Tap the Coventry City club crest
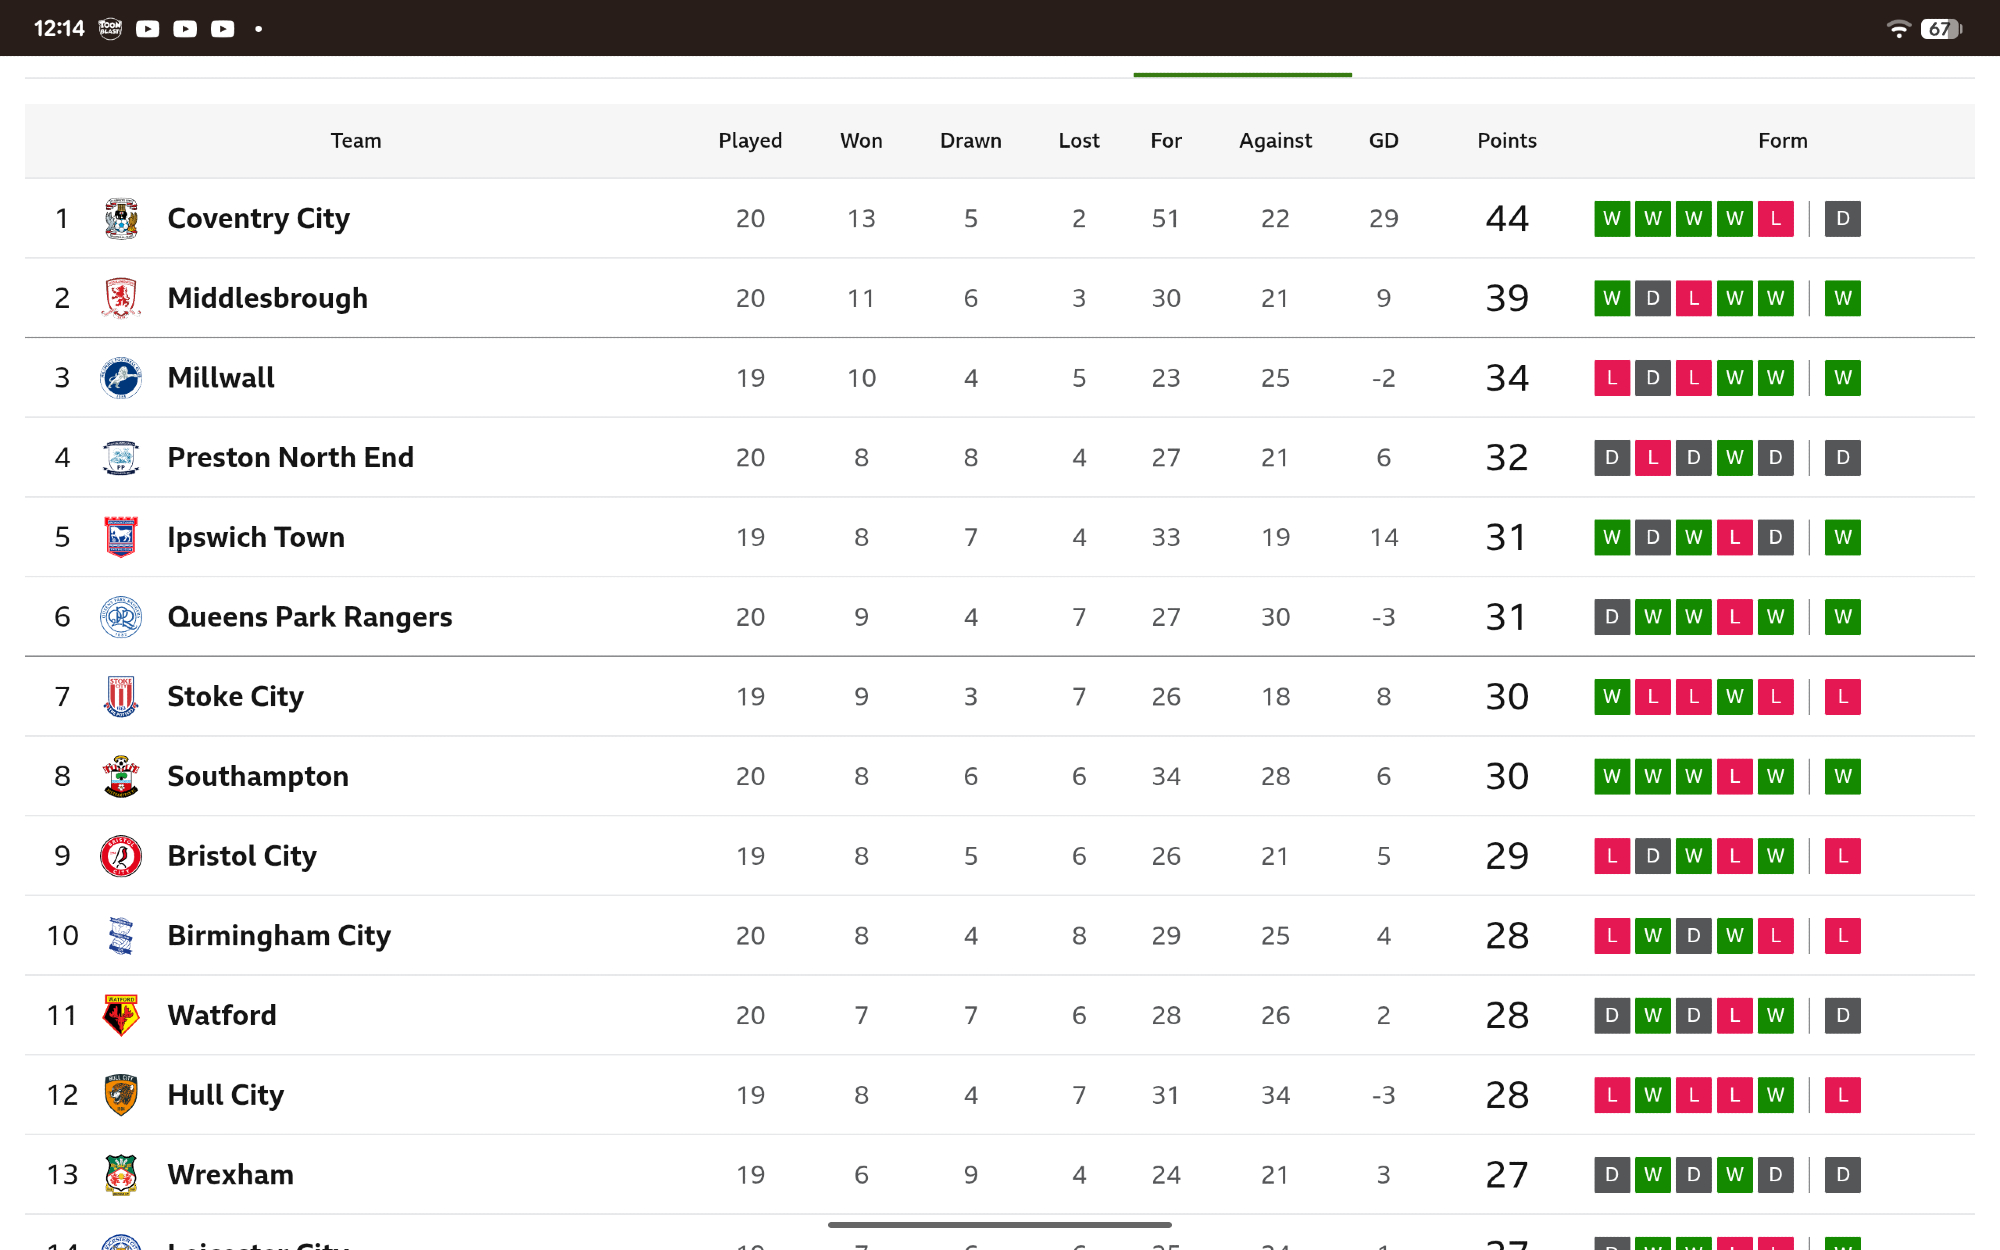 tap(121, 219)
